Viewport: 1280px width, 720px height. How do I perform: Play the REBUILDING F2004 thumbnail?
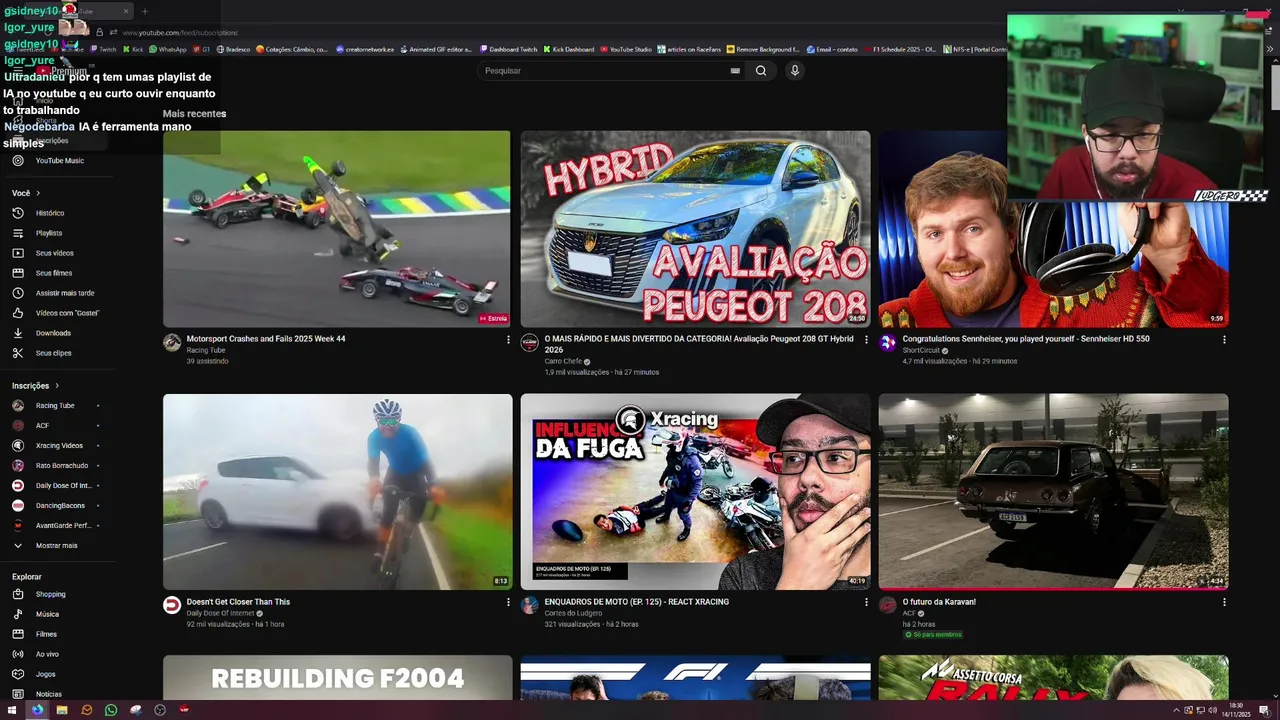point(338,678)
